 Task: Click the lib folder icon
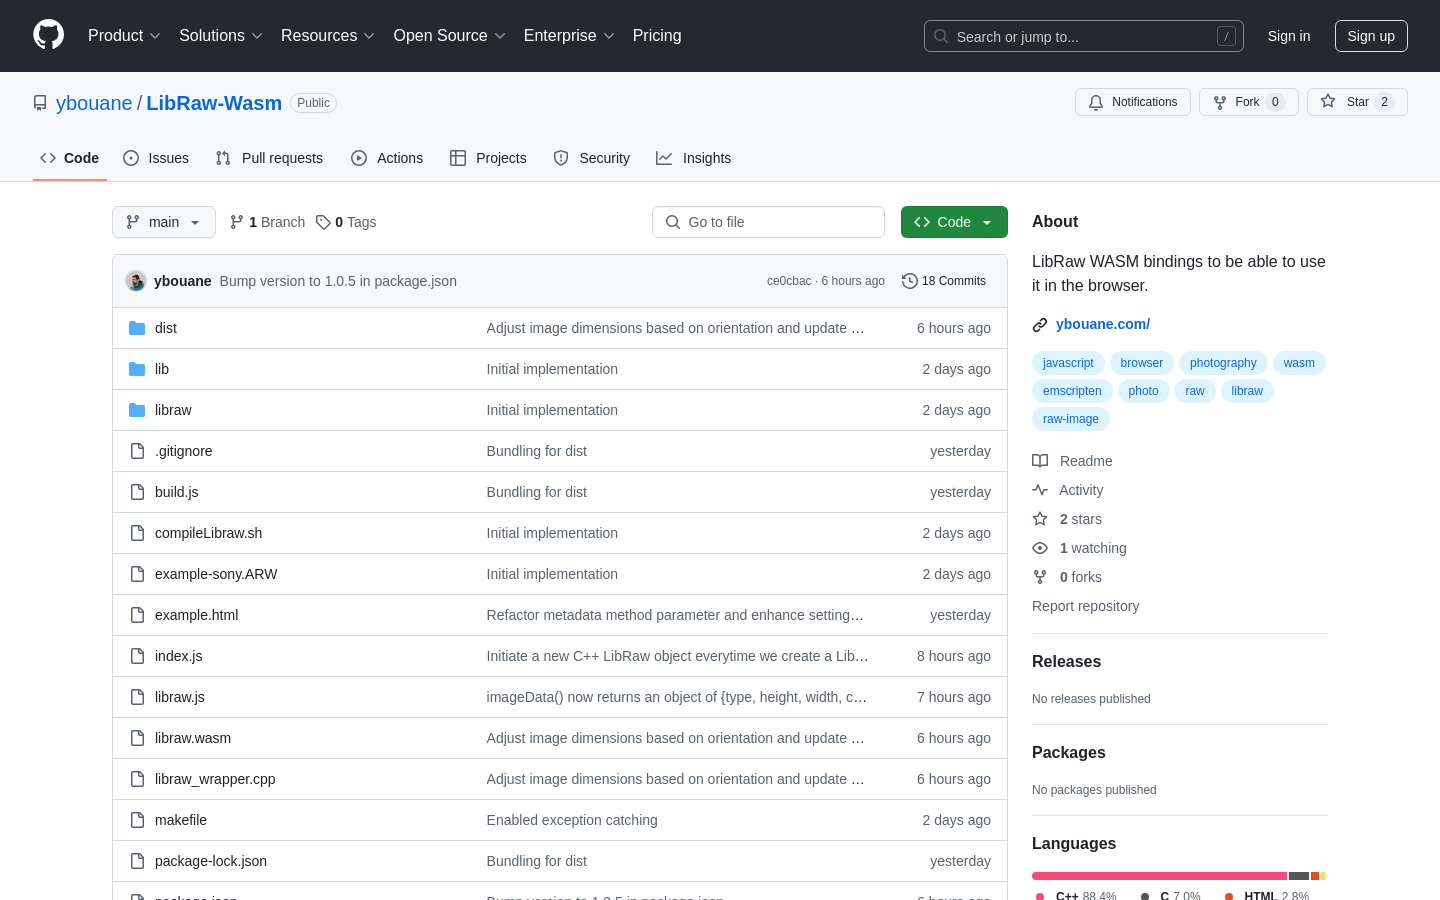[x=137, y=369]
